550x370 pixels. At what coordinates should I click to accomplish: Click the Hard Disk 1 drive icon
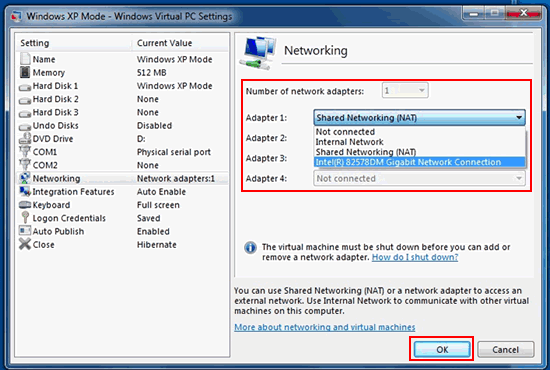pyautogui.click(x=25, y=87)
